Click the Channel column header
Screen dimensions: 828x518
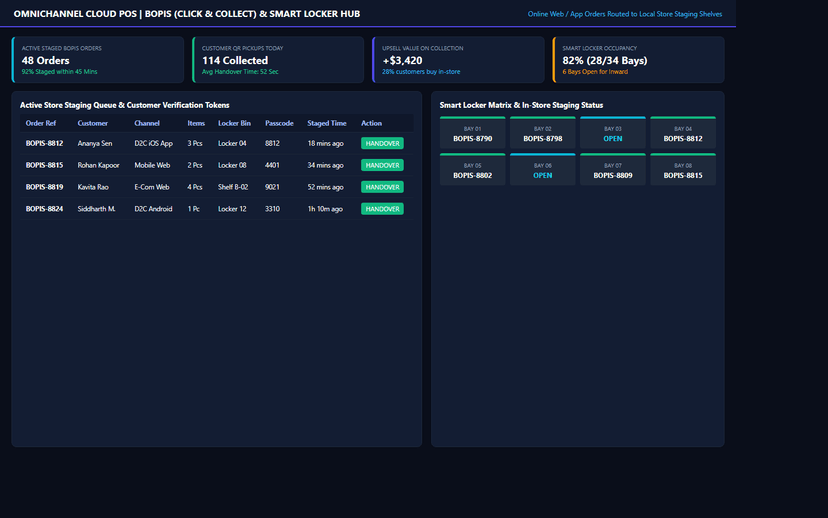click(x=147, y=123)
